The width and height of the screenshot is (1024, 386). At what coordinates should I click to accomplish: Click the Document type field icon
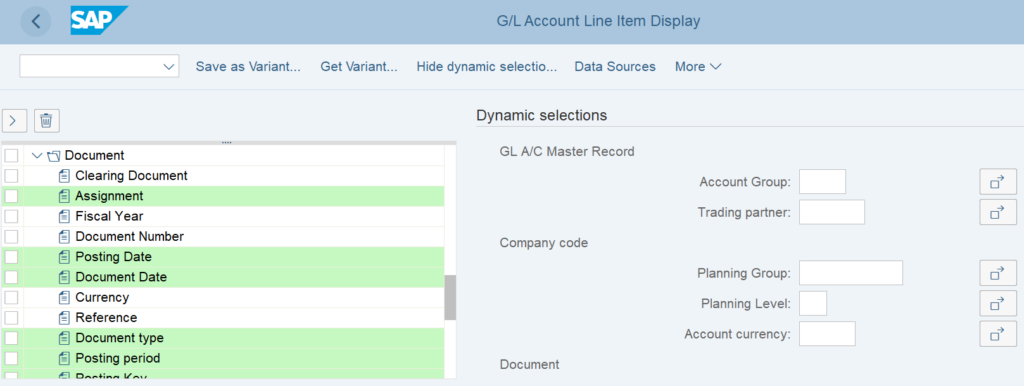point(64,338)
